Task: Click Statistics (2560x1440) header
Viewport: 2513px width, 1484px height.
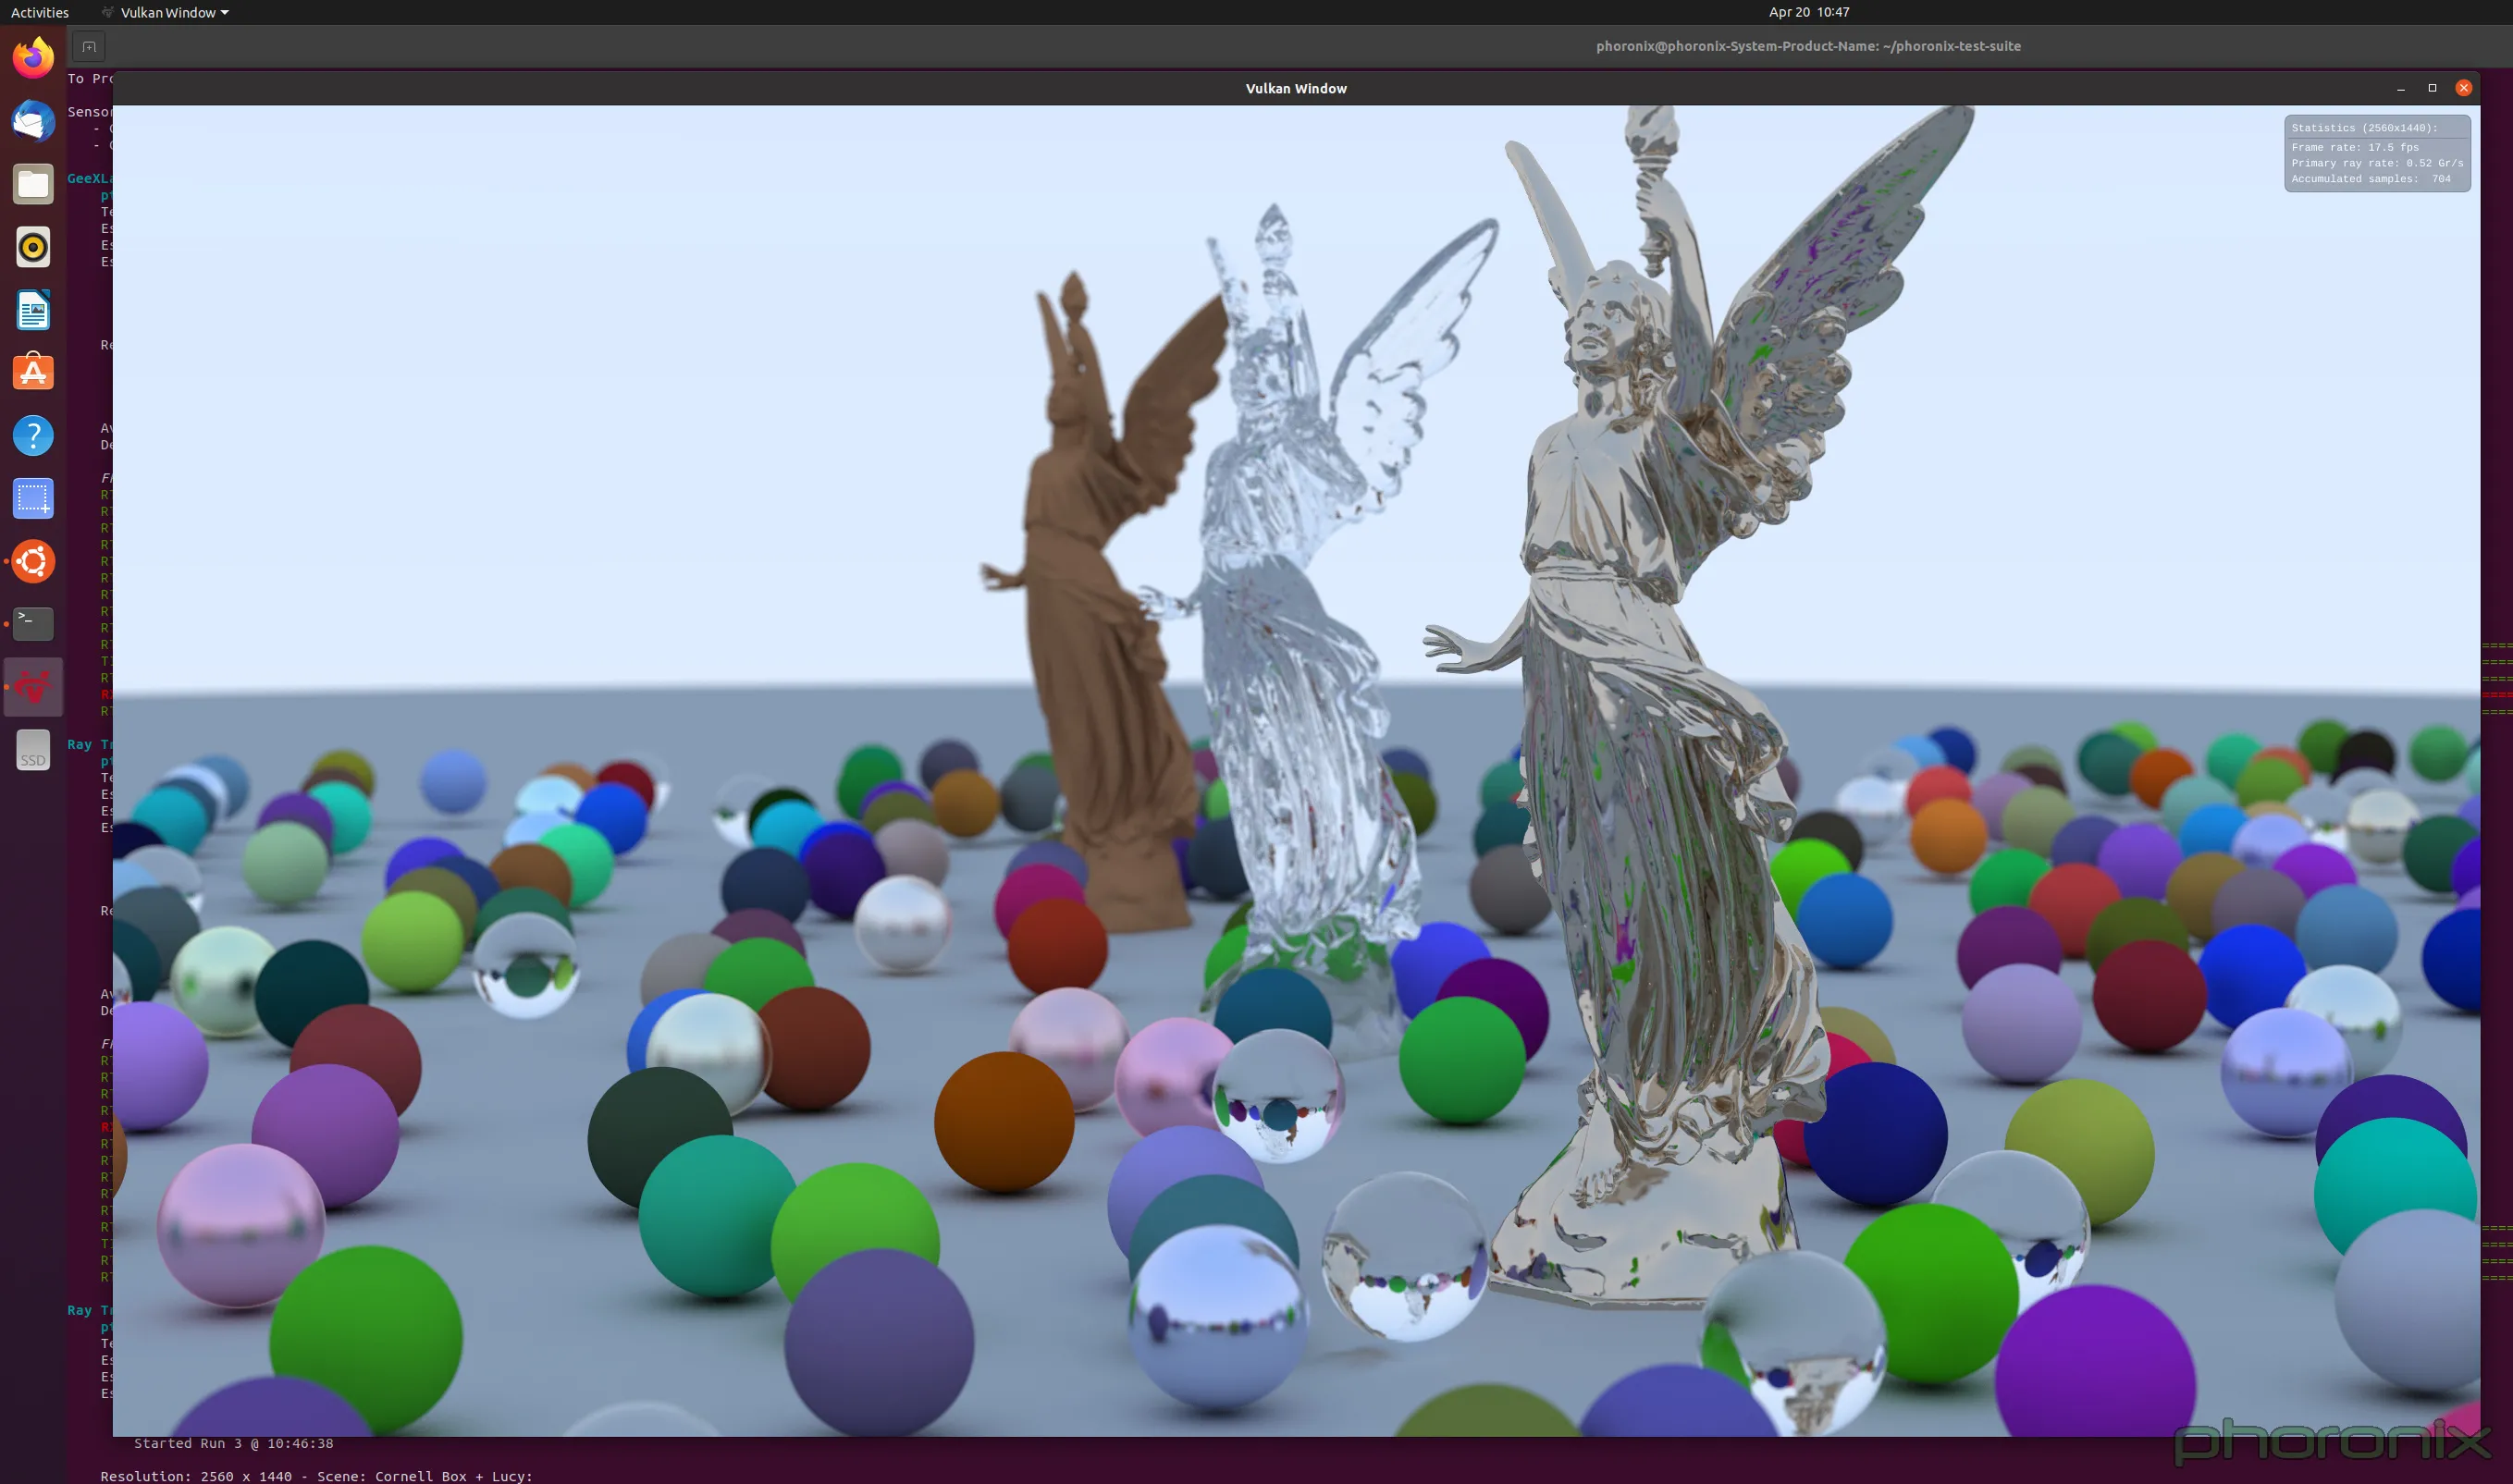Action: coord(2364,128)
